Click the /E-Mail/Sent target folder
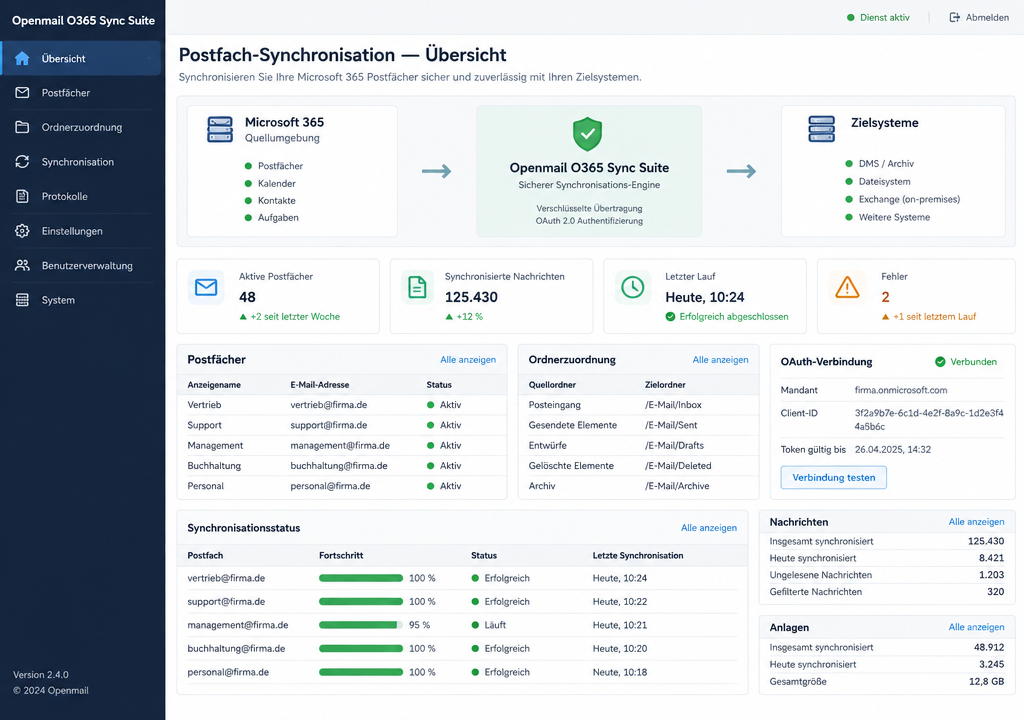Screen dimensions: 1024x720 671,425
